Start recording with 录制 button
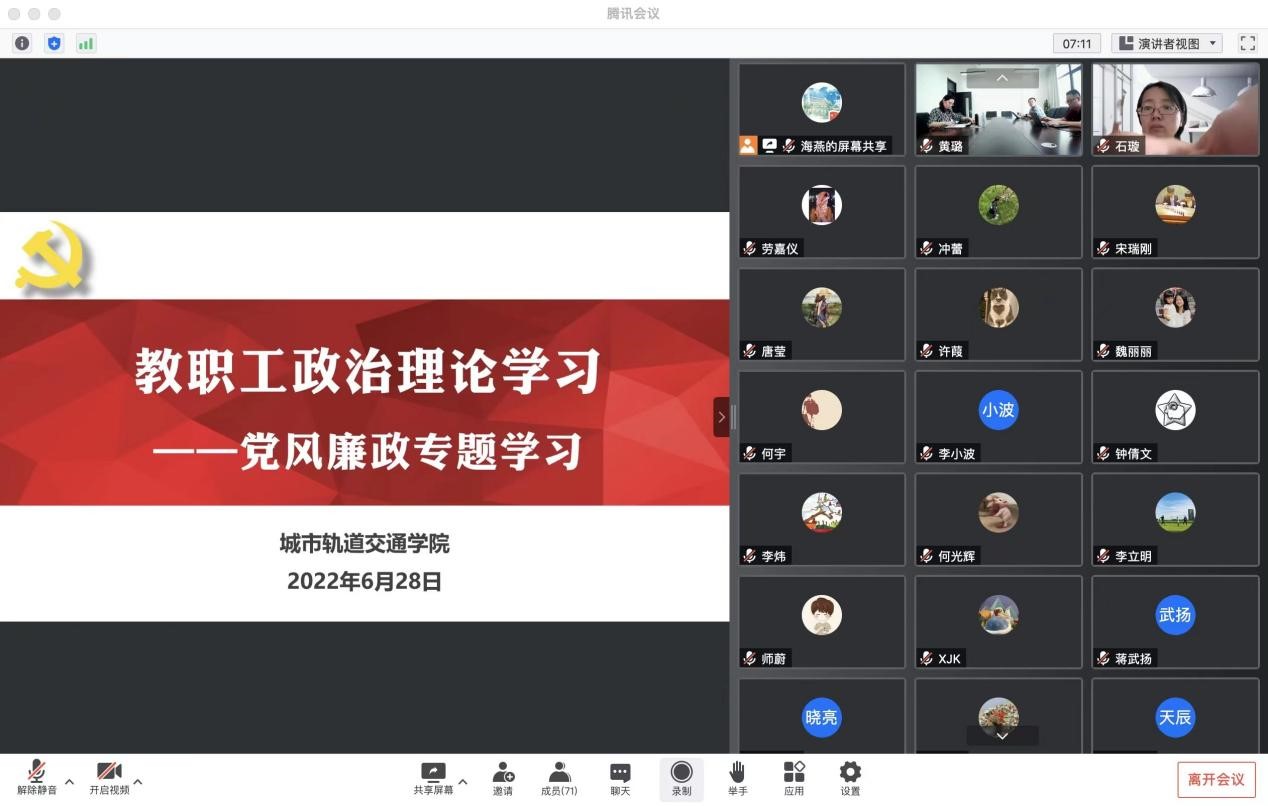 tap(681, 779)
